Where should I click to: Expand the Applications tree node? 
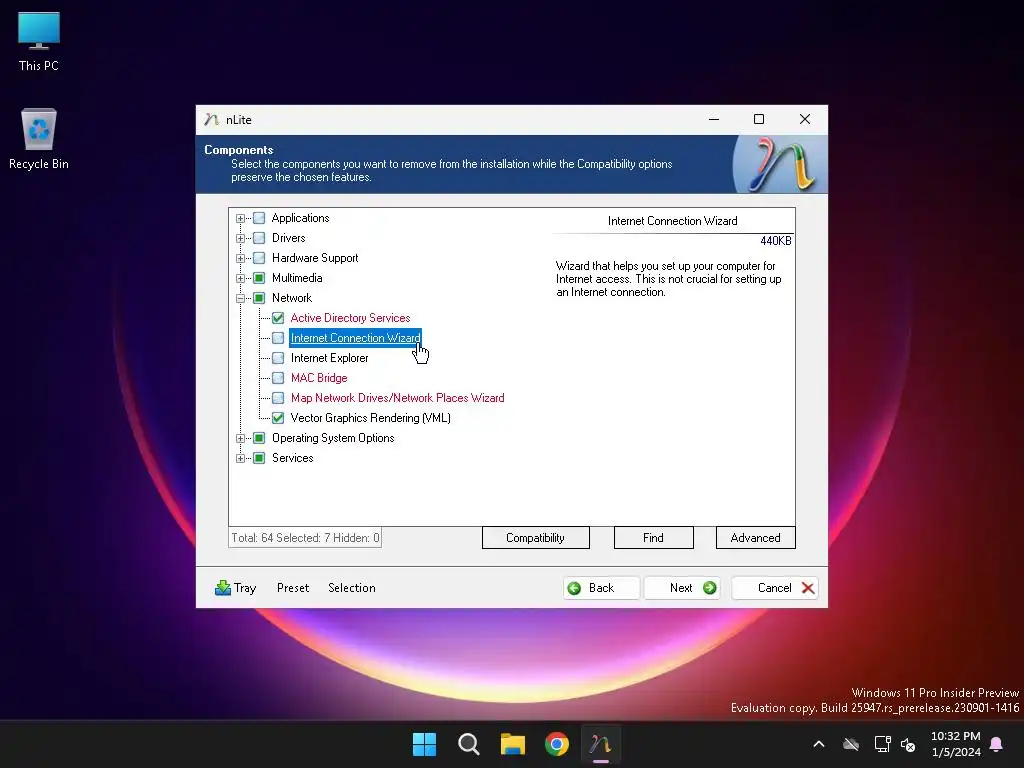[x=240, y=218]
